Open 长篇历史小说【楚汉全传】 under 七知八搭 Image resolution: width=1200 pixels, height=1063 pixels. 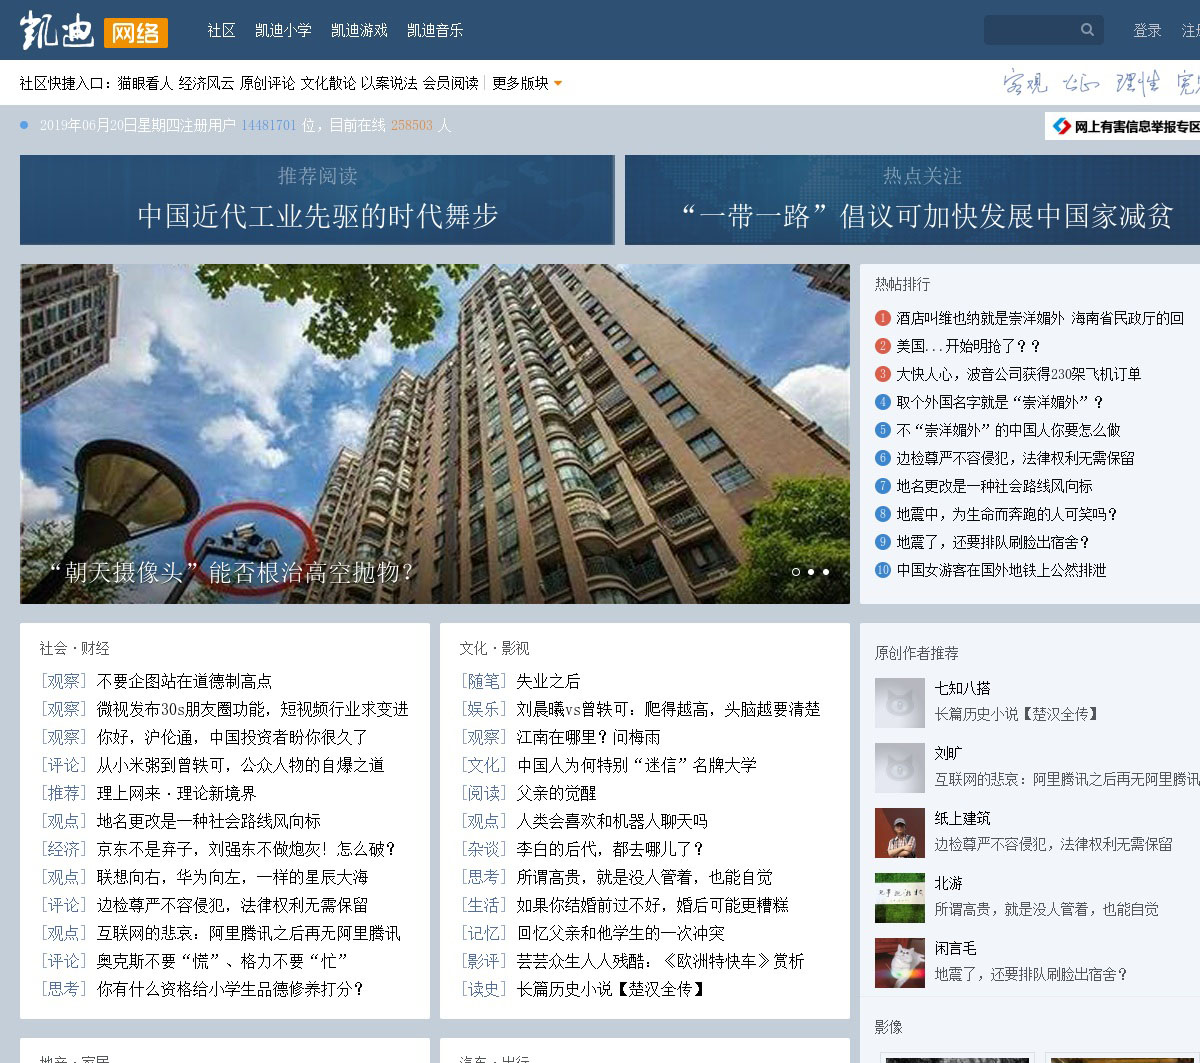coord(1018,714)
